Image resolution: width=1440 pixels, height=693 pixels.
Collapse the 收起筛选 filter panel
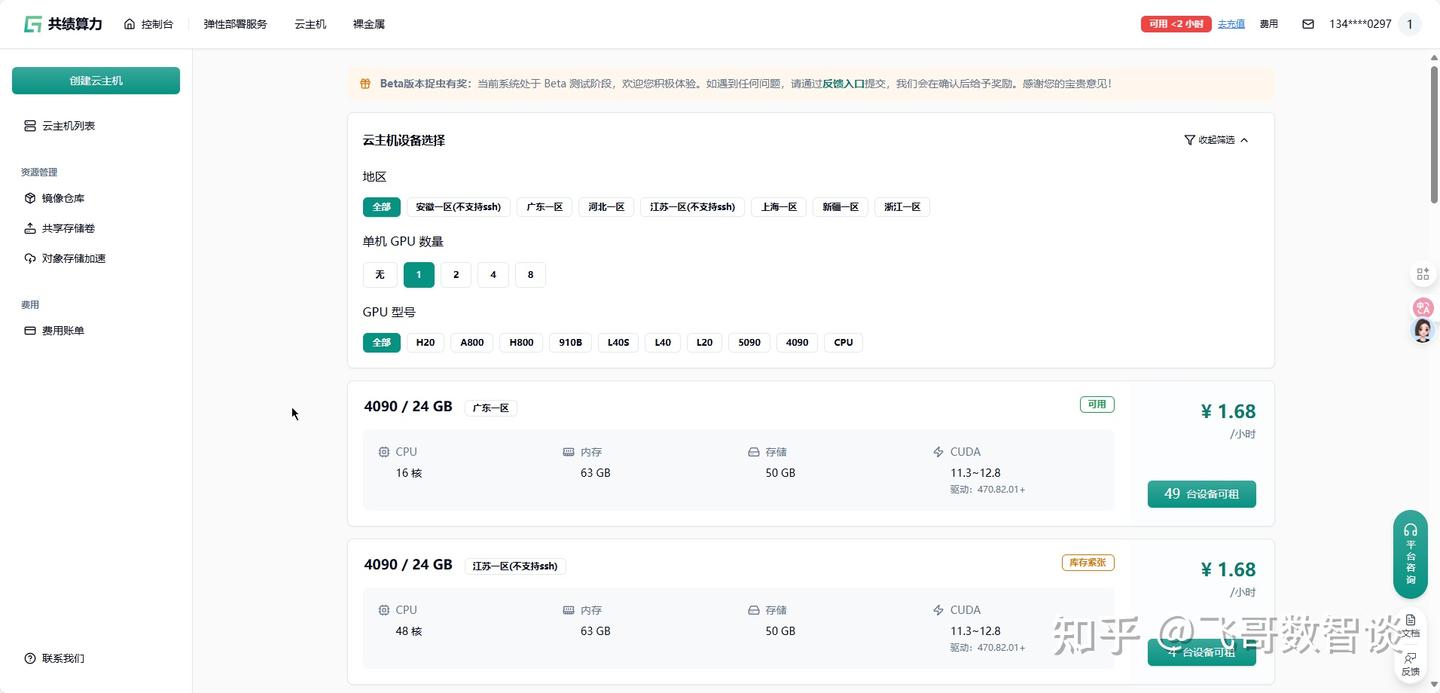point(1216,140)
